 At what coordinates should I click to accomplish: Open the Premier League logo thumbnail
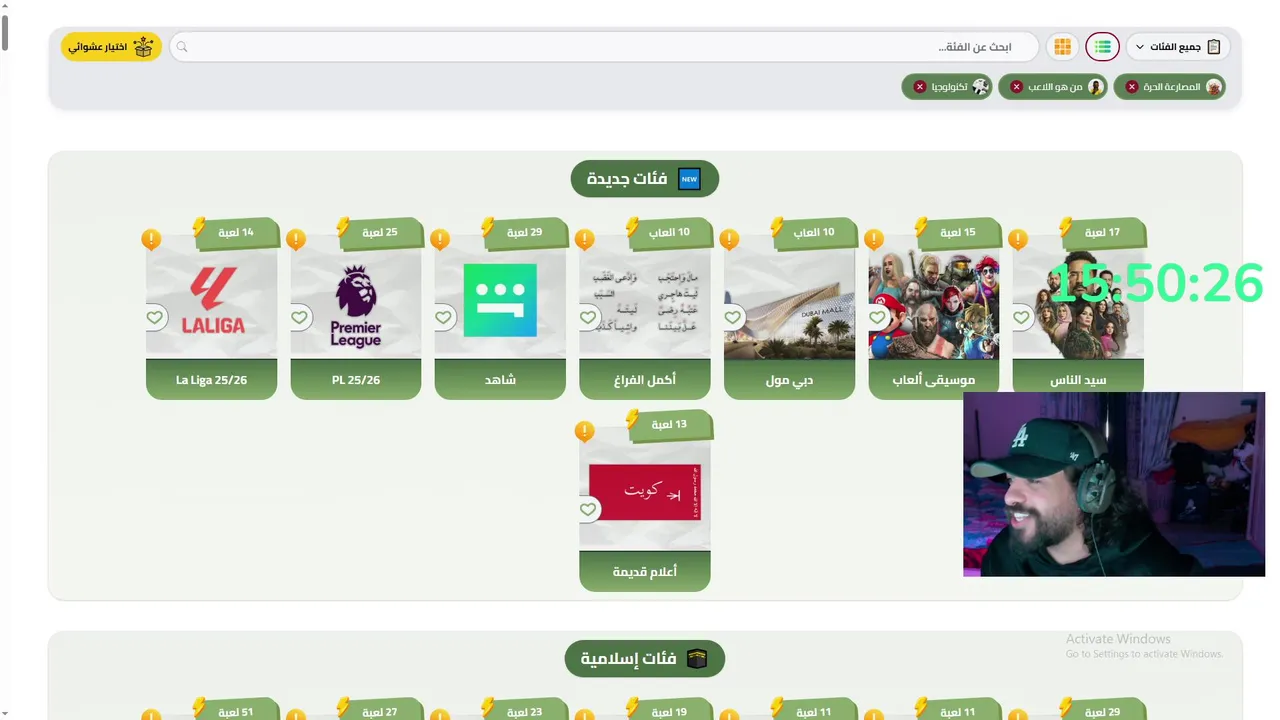356,300
